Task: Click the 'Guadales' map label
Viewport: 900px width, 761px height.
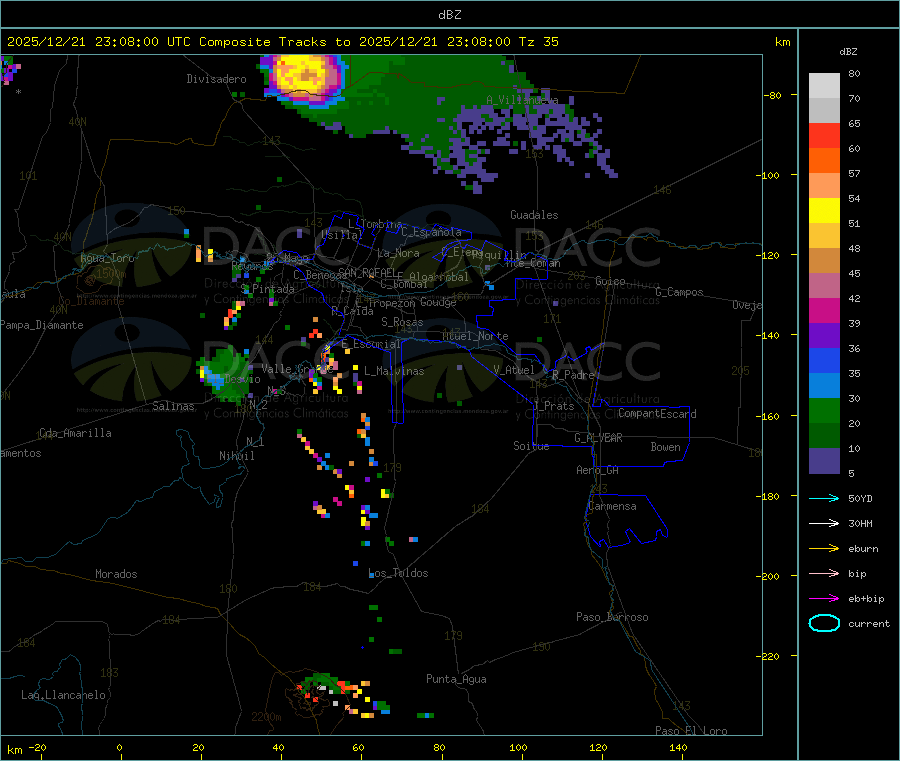Action: tap(534, 215)
